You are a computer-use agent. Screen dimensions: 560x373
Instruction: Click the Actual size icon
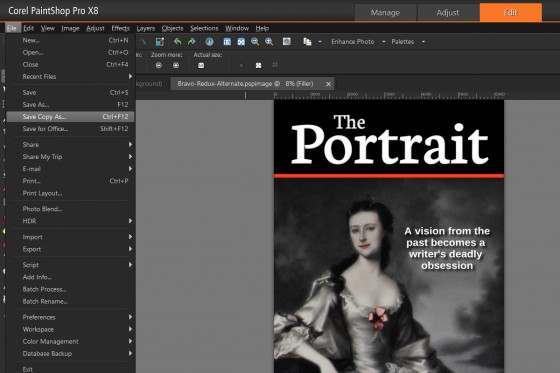(201, 65)
